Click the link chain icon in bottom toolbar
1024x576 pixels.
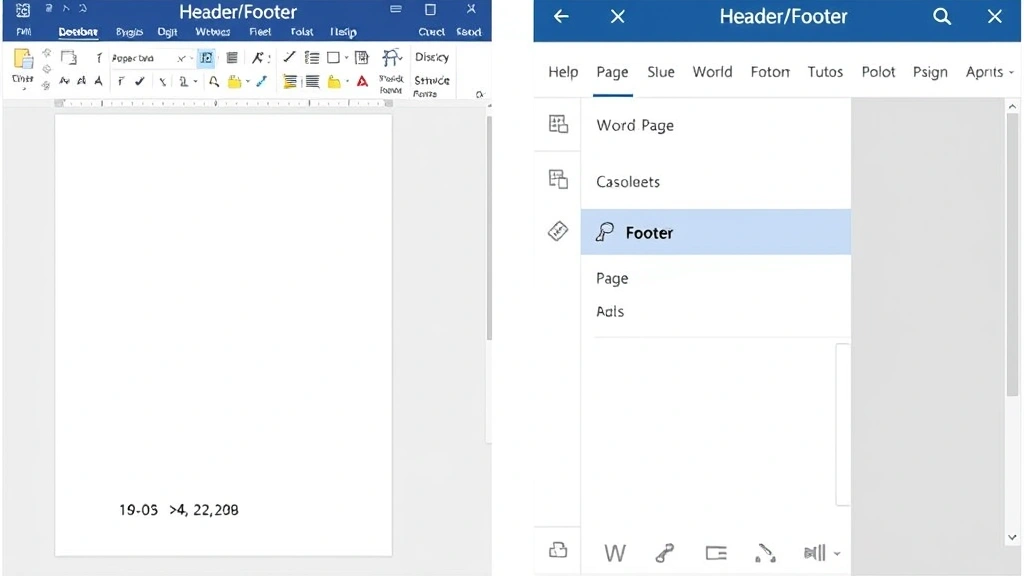coord(664,553)
